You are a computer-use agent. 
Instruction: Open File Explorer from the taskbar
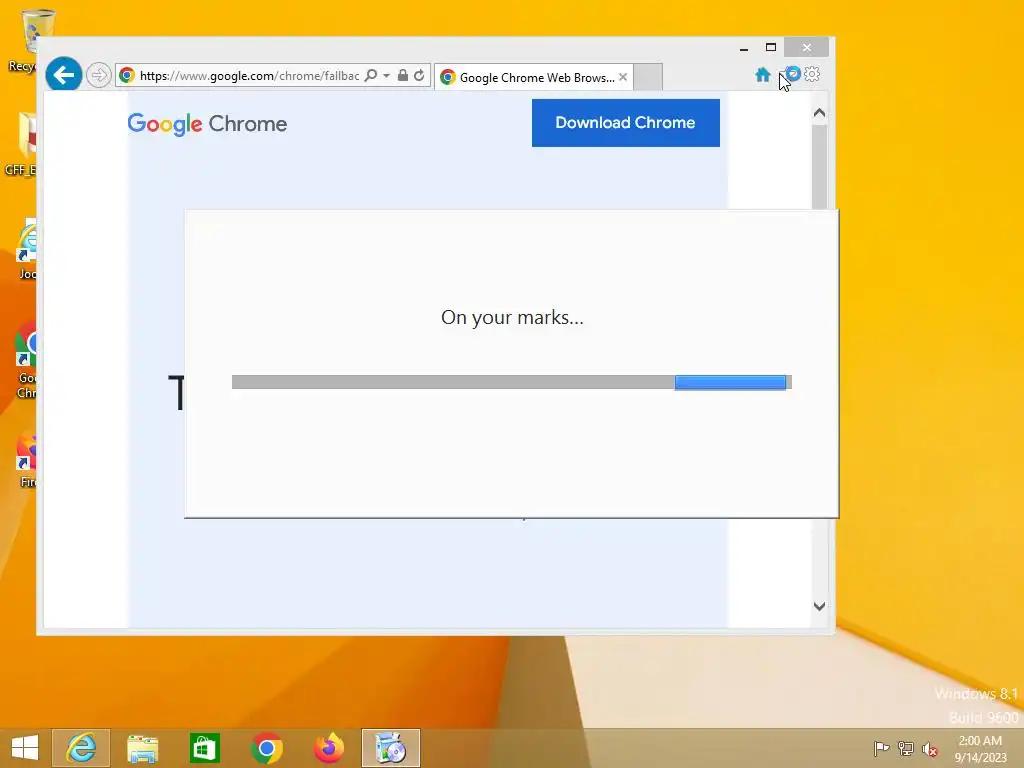[x=142, y=748]
